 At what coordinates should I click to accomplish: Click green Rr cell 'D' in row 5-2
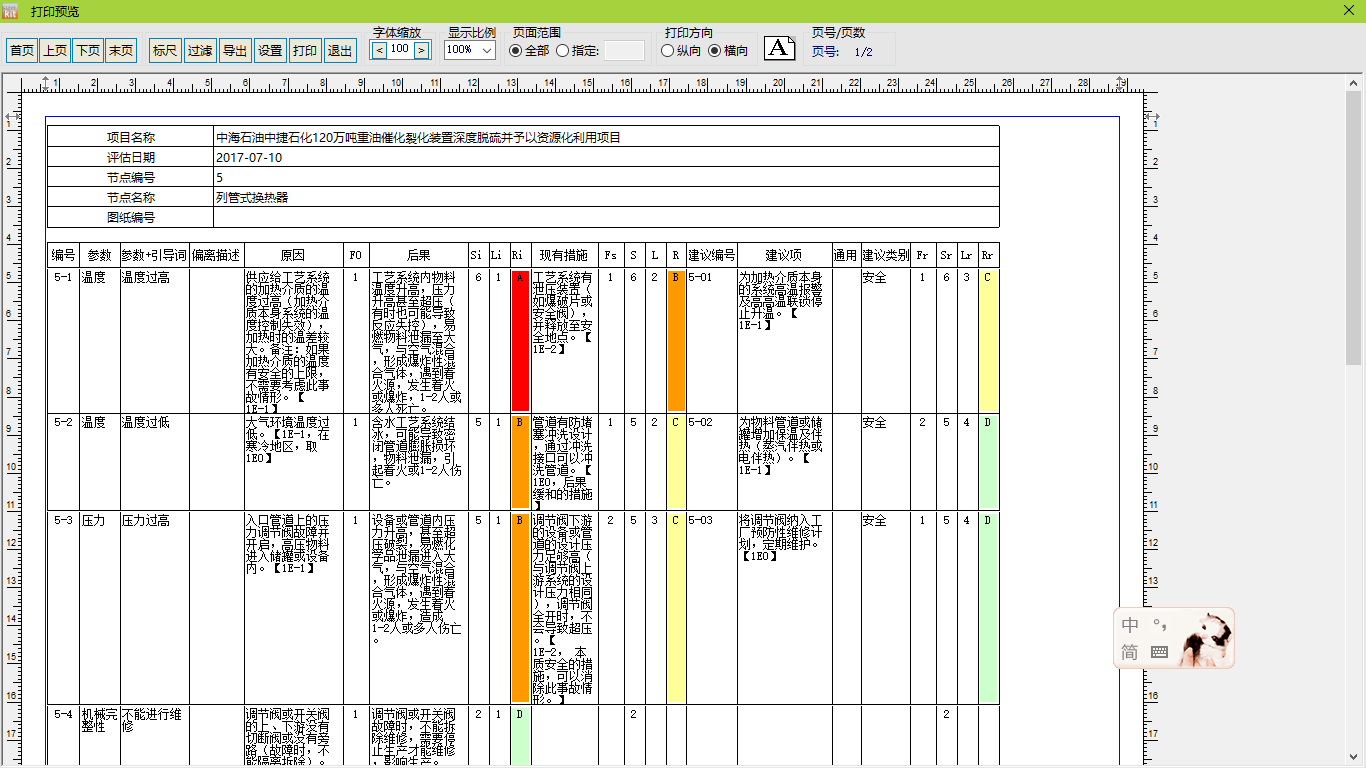(x=988, y=462)
